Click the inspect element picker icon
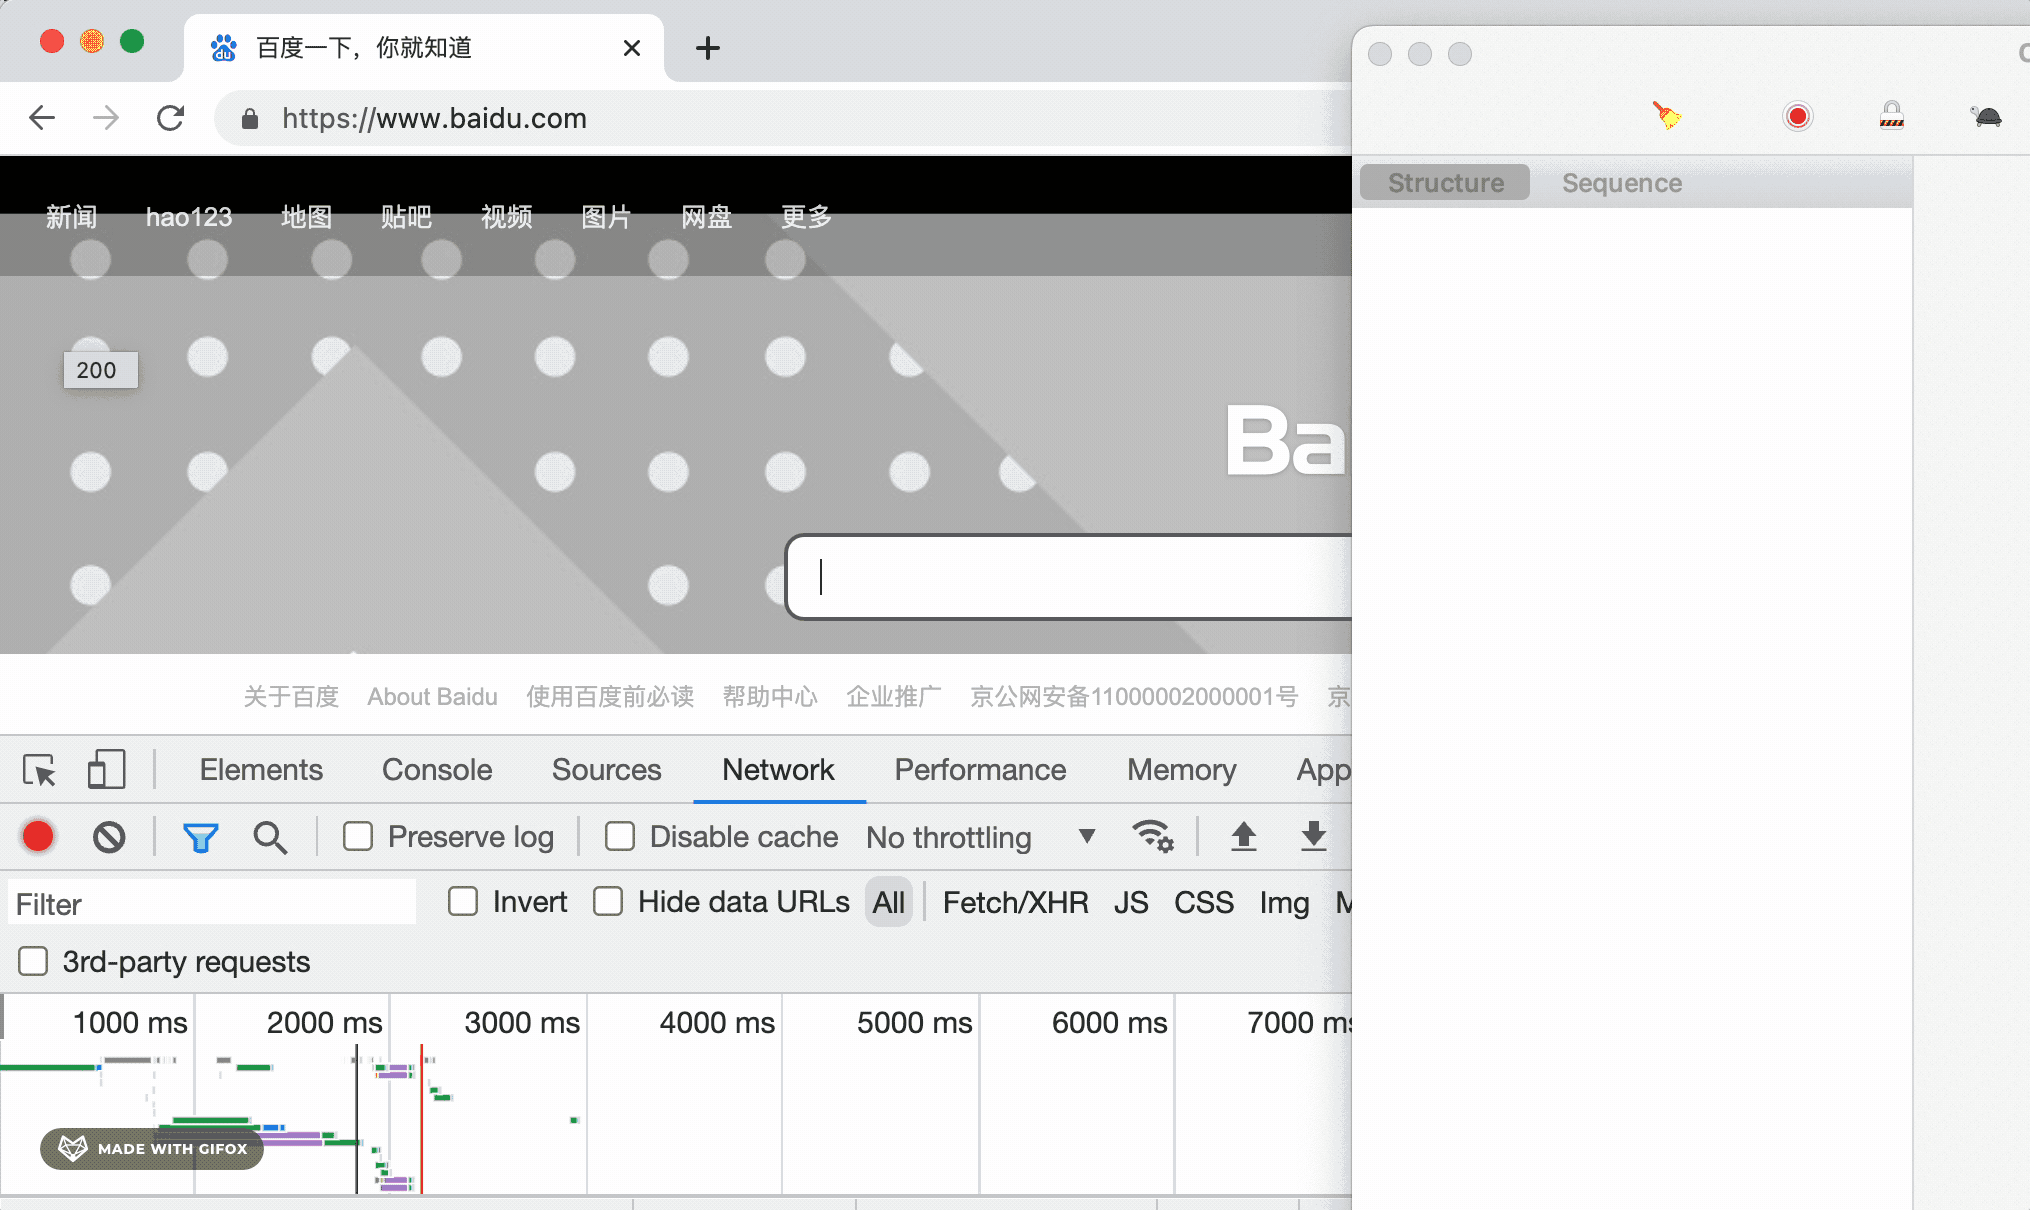Screen dimensions: 2030x1210 tap(39, 771)
